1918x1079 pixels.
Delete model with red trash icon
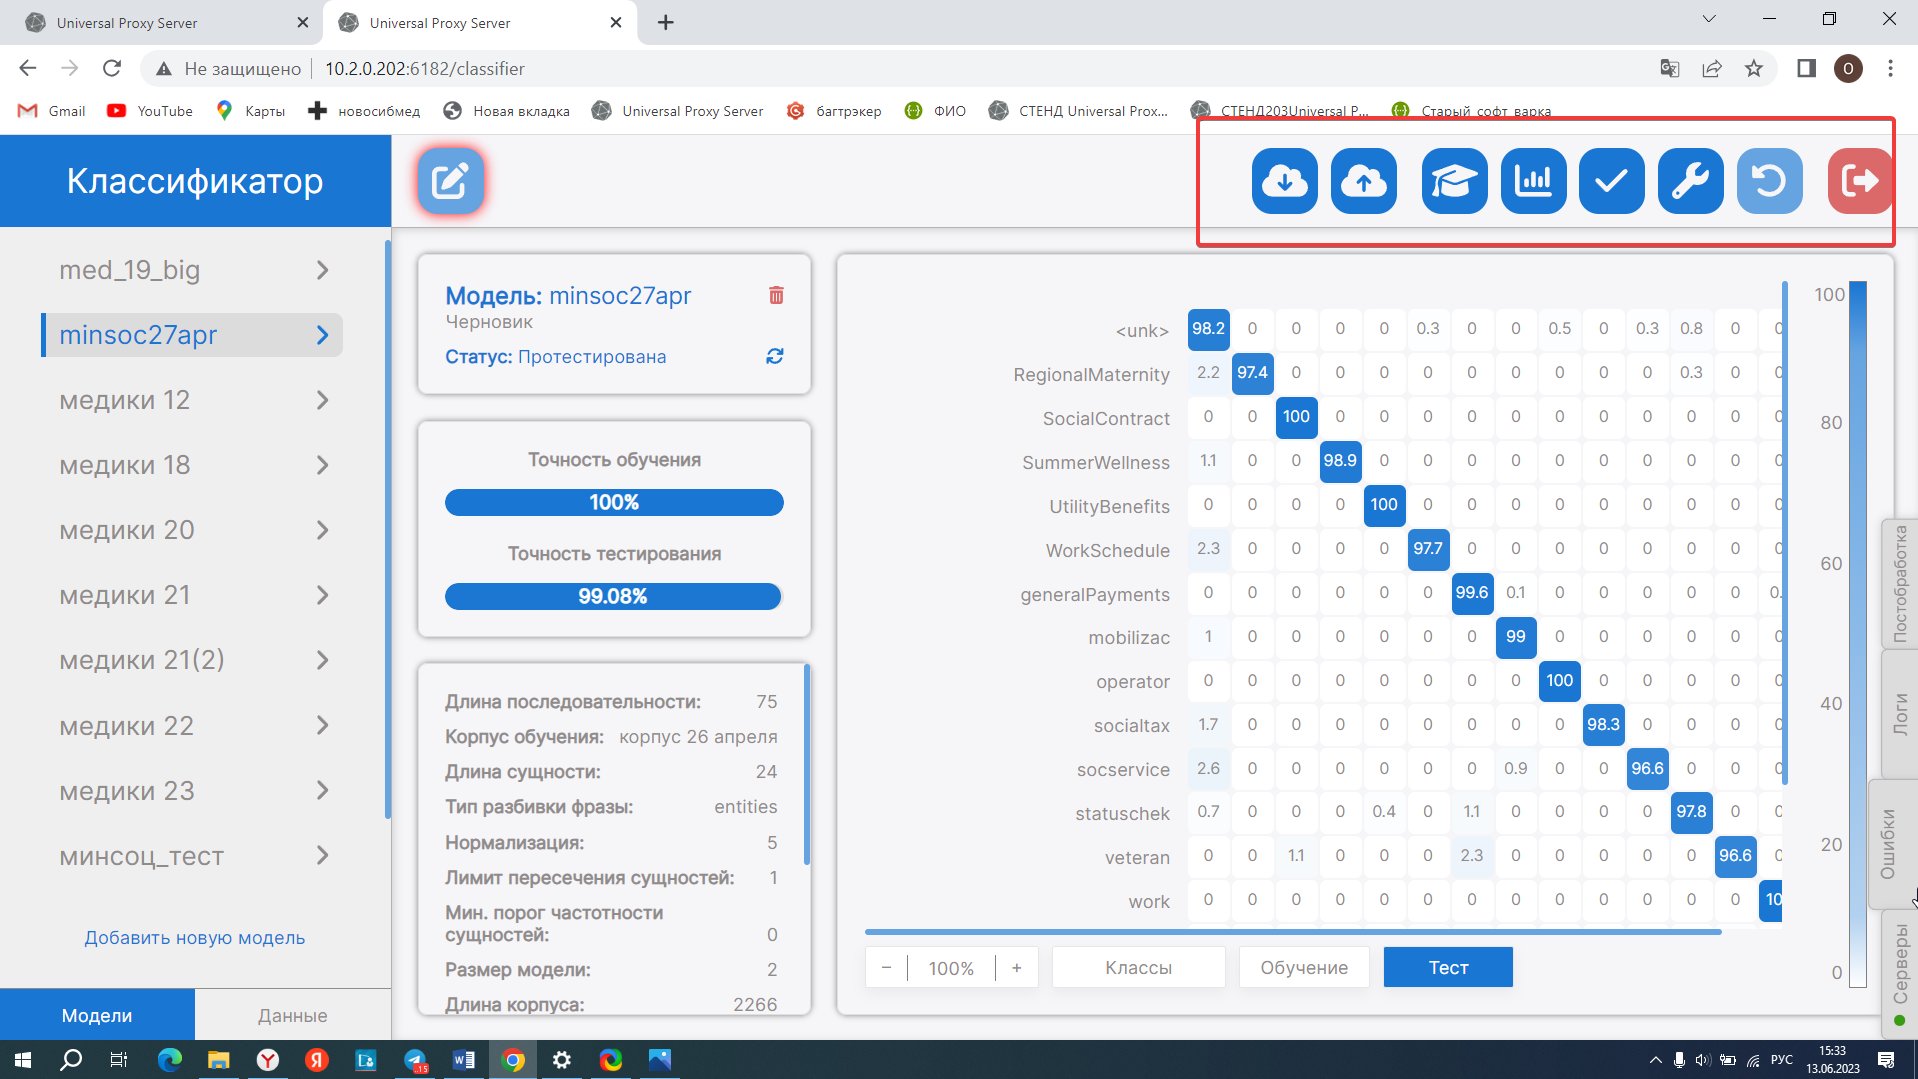[776, 295]
